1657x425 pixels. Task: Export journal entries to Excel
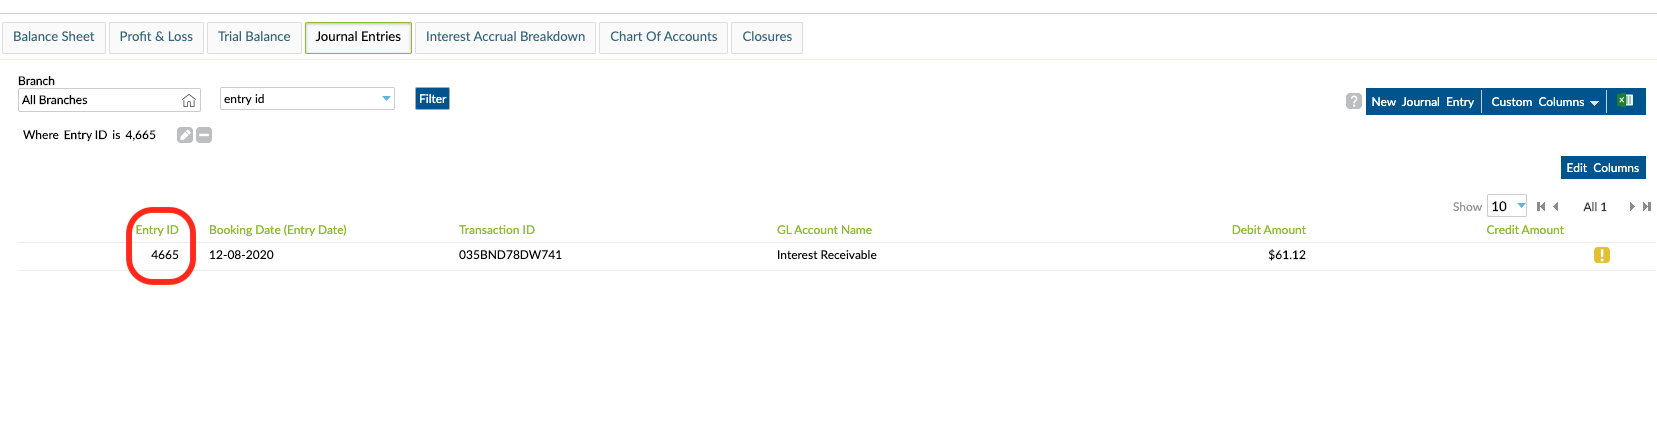tap(1626, 101)
